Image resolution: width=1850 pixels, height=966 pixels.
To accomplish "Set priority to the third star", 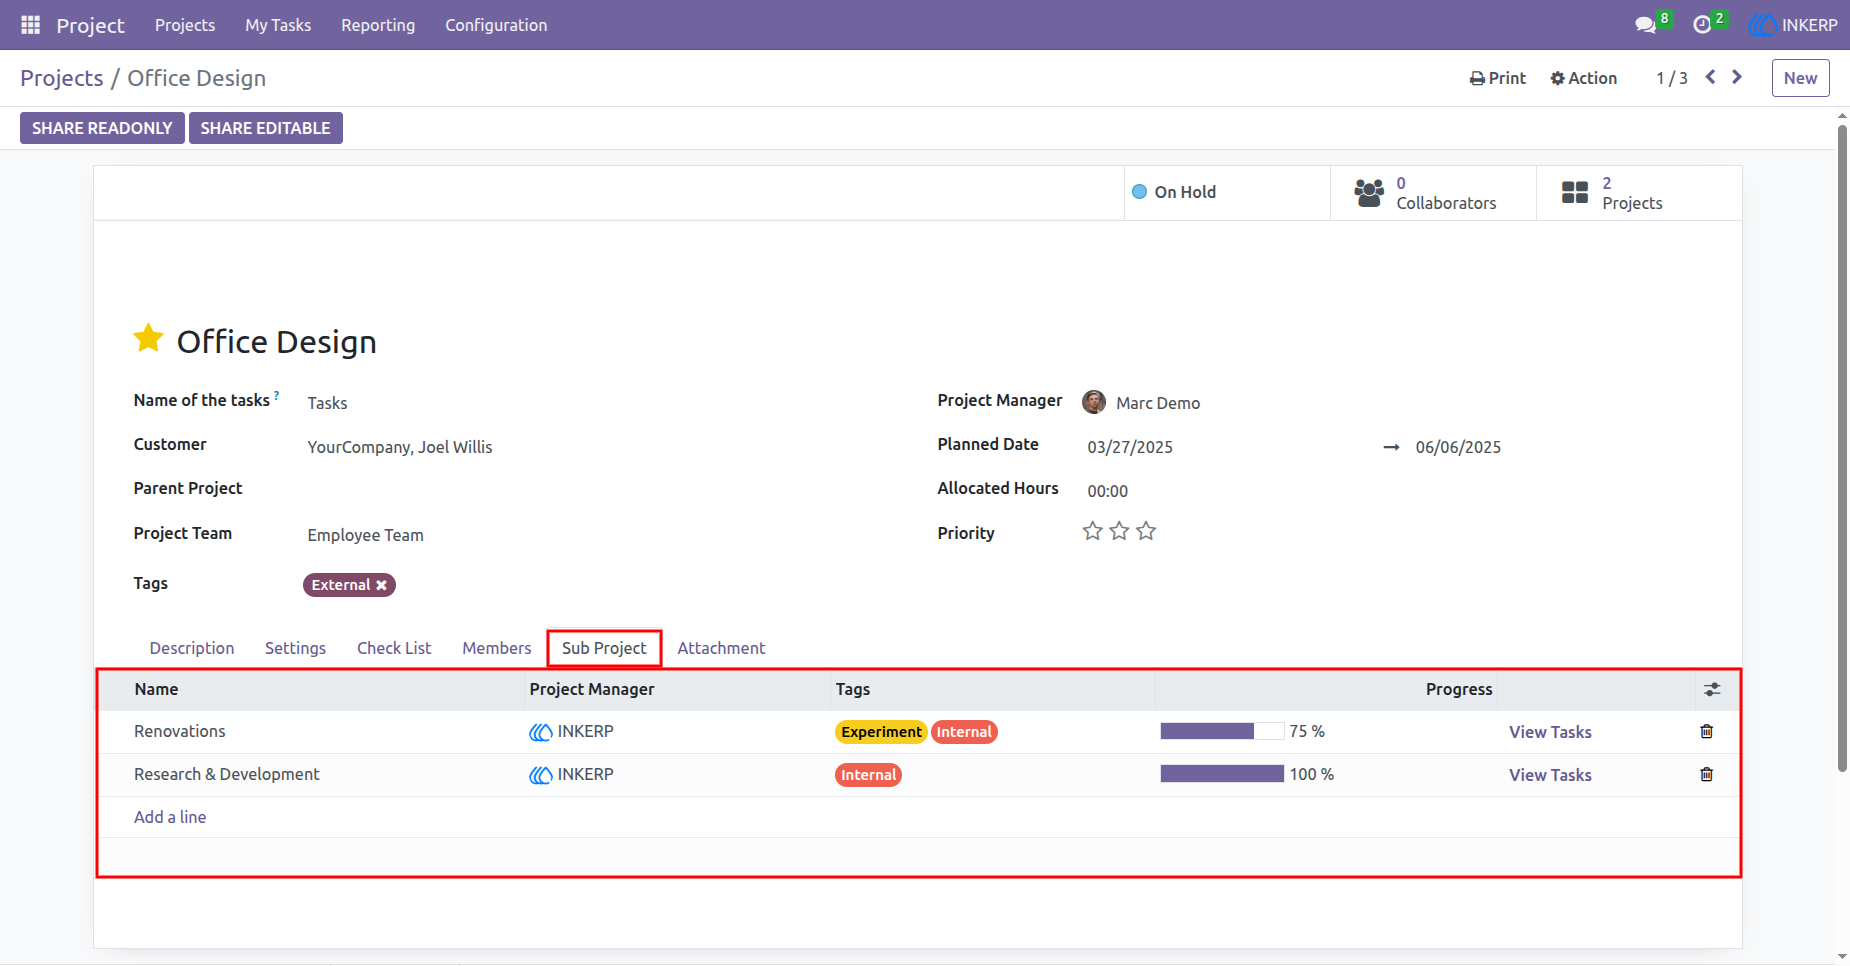I will tap(1146, 531).
